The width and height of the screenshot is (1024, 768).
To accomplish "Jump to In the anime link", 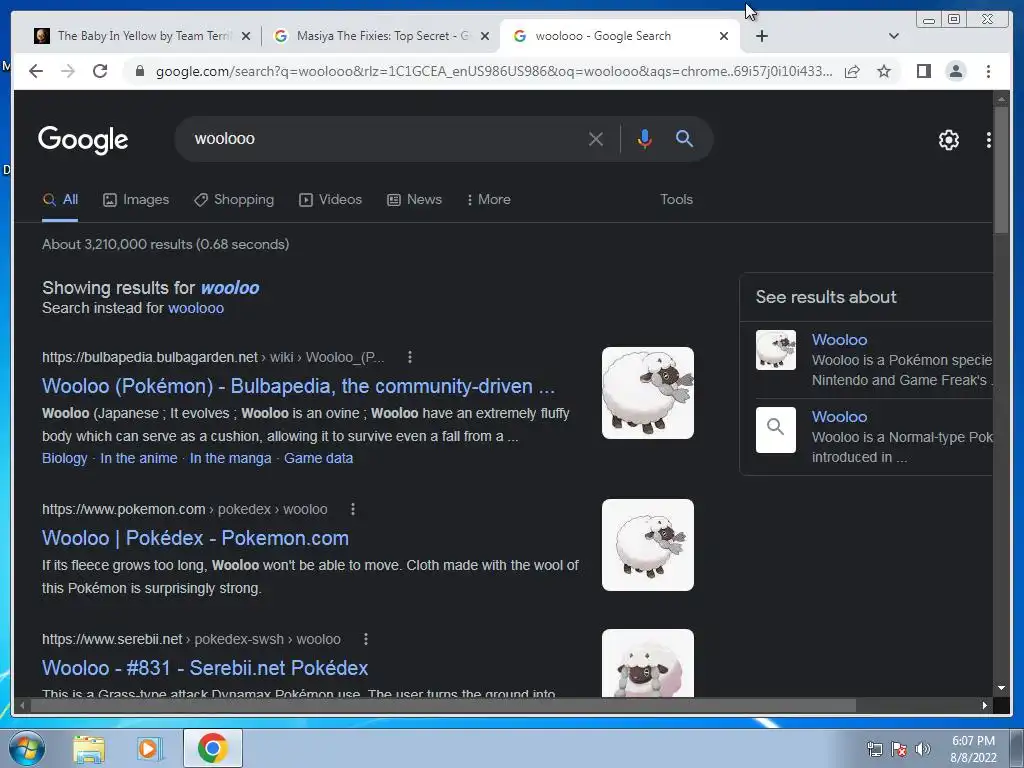I will coord(138,458).
